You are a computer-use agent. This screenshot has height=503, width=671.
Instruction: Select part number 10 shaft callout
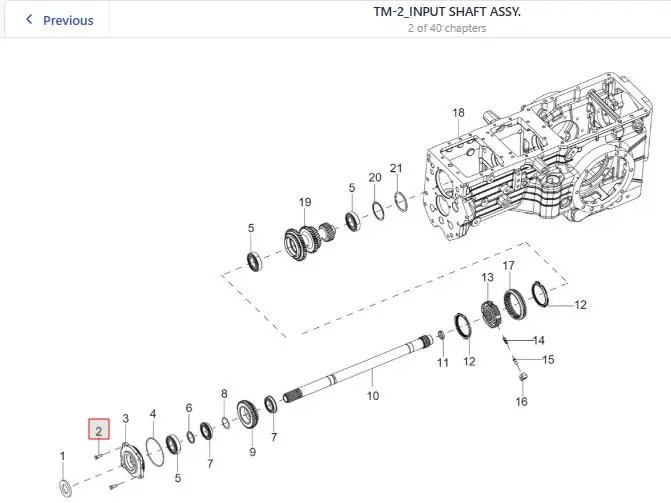tap(373, 396)
